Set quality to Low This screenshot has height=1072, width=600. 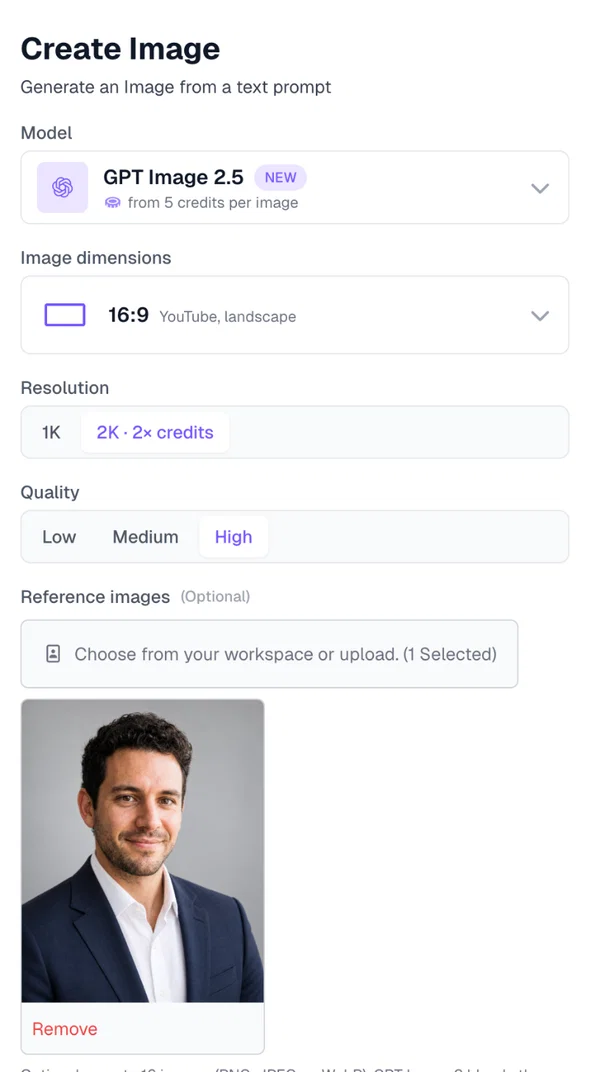tap(59, 537)
